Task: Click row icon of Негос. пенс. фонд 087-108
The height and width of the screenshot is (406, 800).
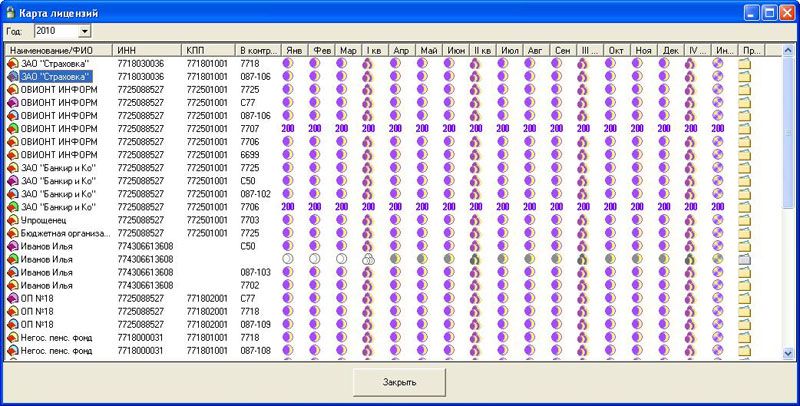Action: [x=13, y=351]
